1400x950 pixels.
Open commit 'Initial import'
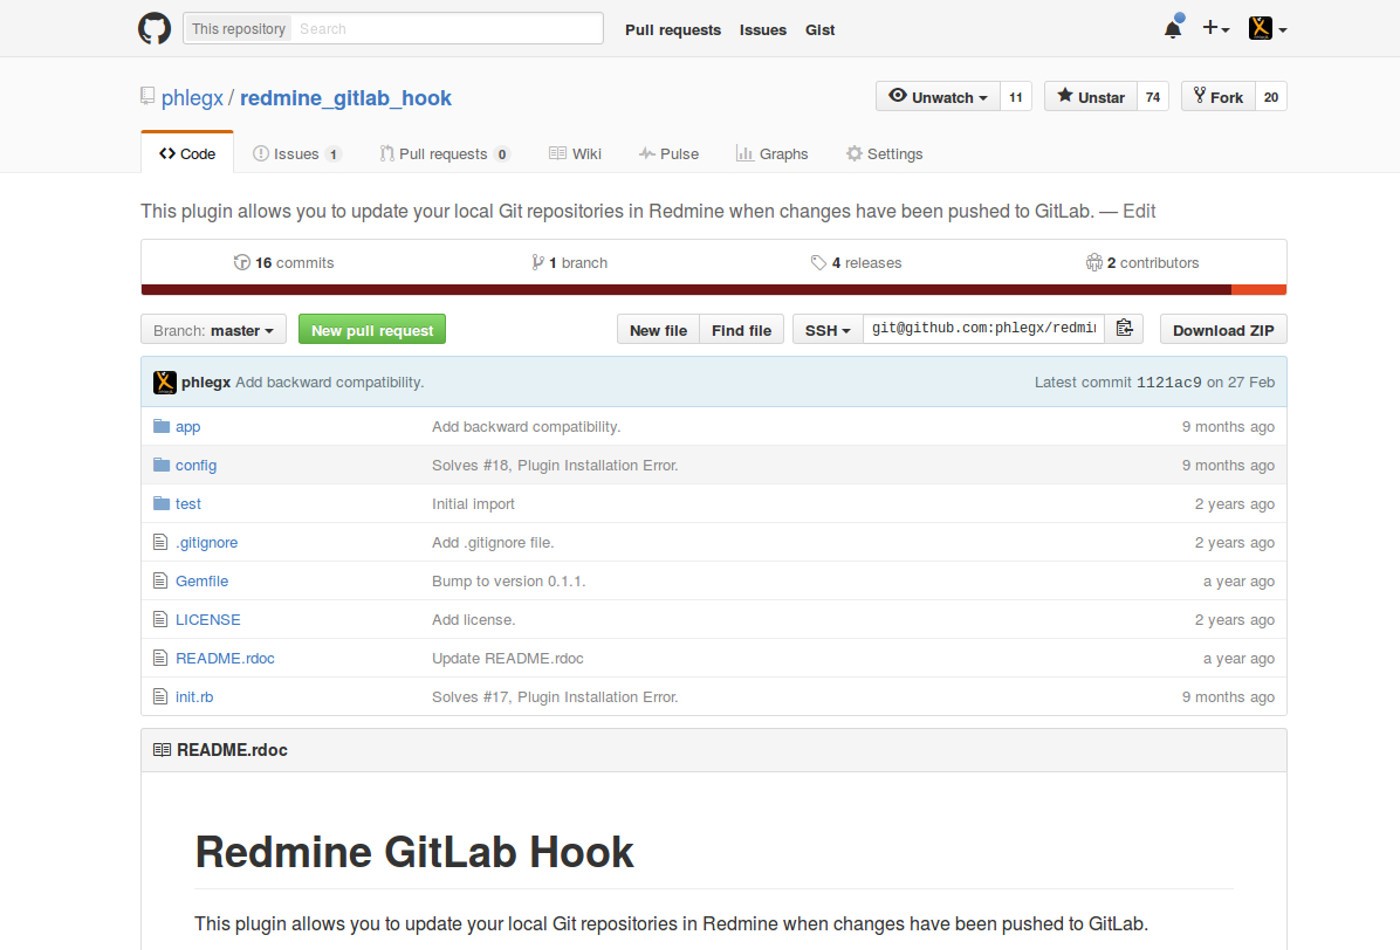click(473, 504)
